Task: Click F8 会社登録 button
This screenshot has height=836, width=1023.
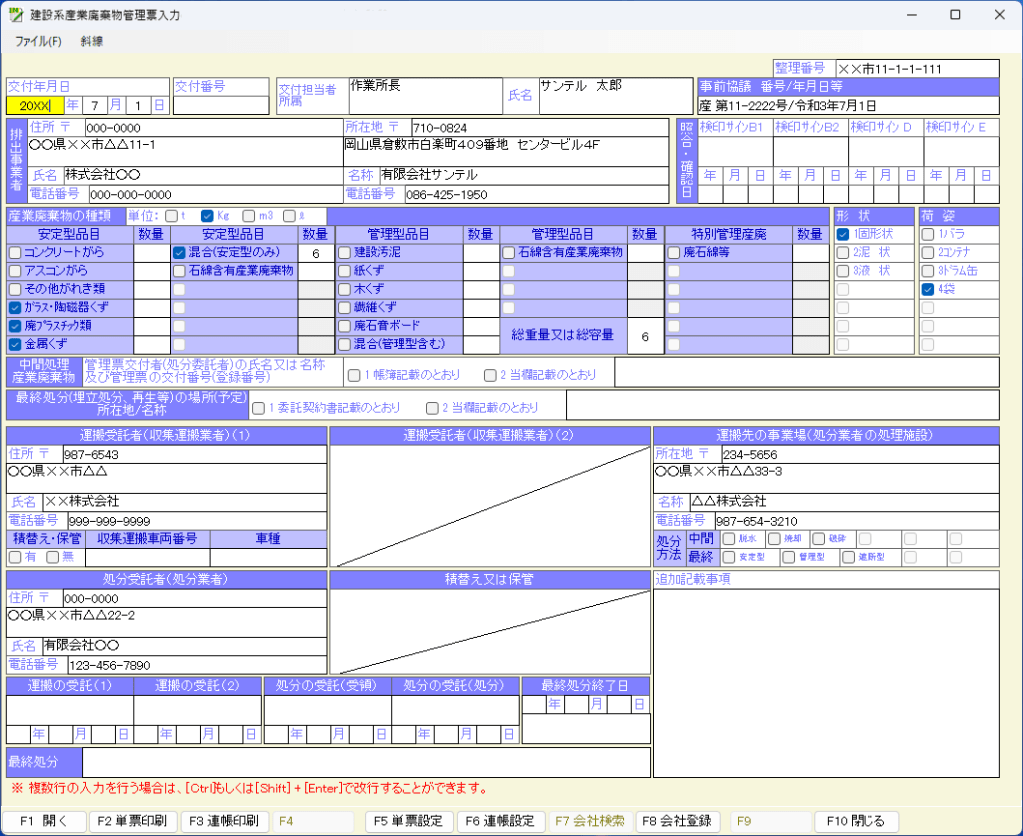Action: (678, 821)
